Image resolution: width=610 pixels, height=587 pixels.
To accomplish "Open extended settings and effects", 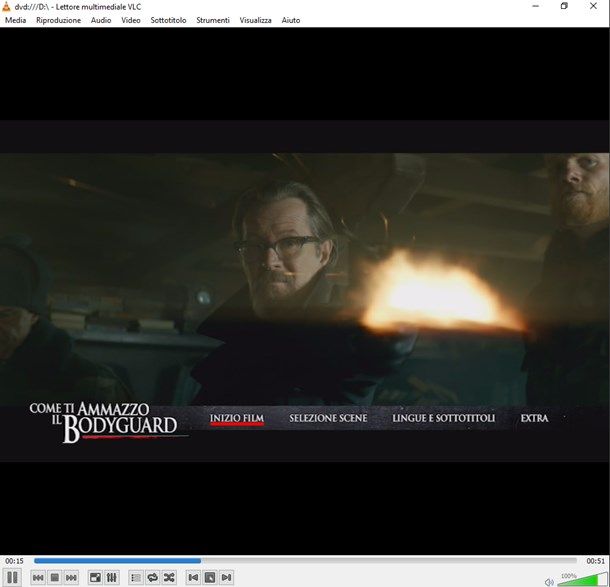I will tap(112, 578).
